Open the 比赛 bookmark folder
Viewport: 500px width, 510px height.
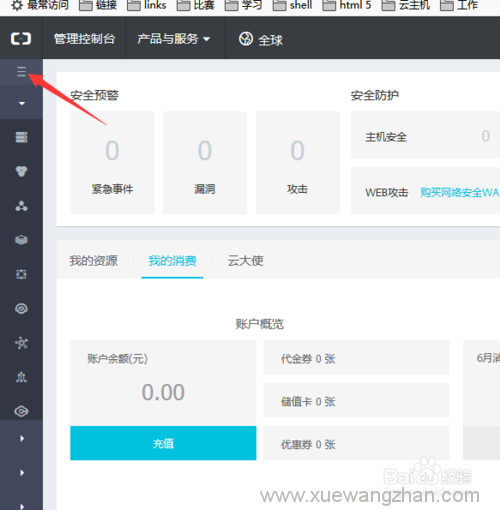tap(195, 5)
